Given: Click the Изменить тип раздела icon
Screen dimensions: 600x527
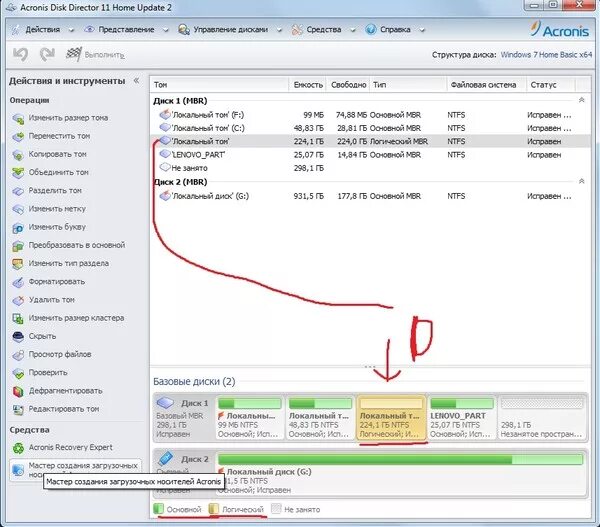Looking at the screenshot, I should pos(18,264).
